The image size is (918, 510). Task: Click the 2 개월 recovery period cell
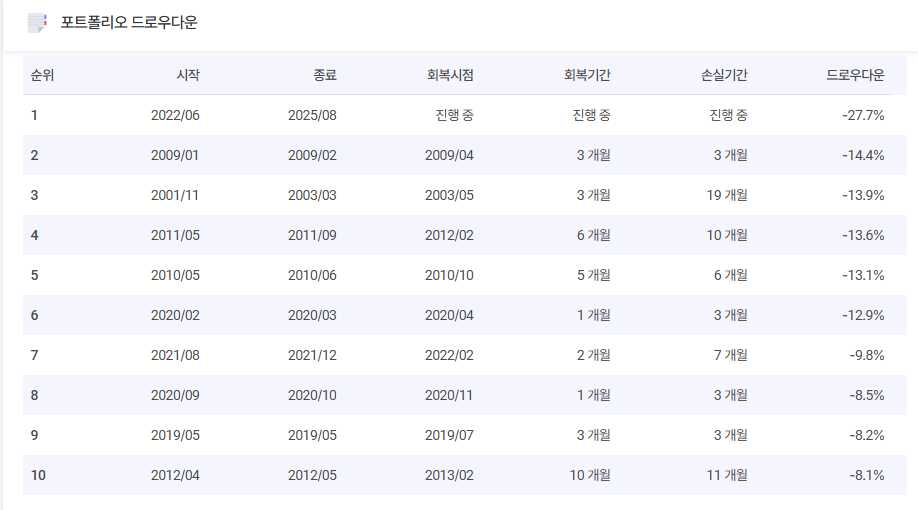click(x=594, y=355)
